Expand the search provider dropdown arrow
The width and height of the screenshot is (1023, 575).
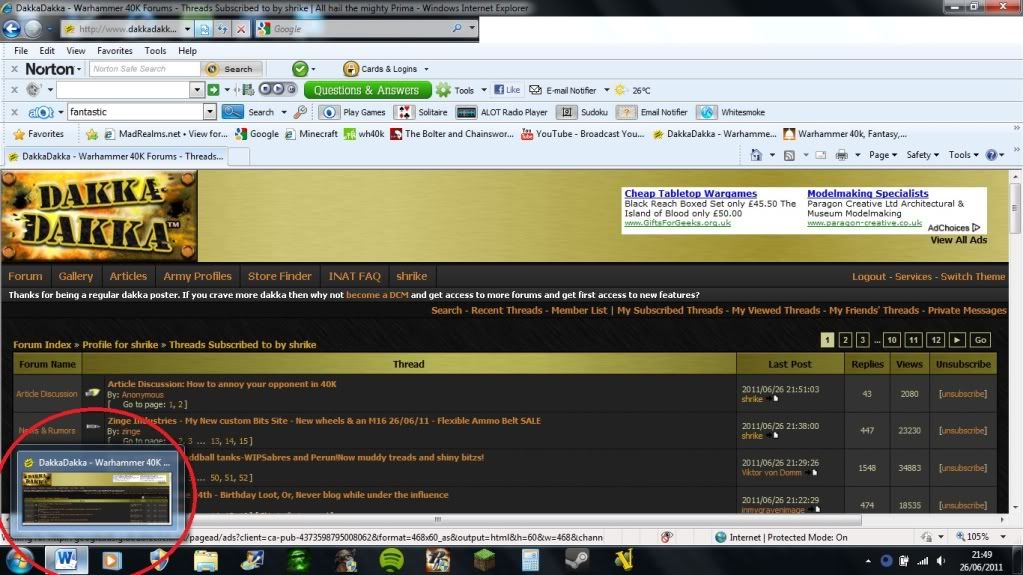[472, 29]
